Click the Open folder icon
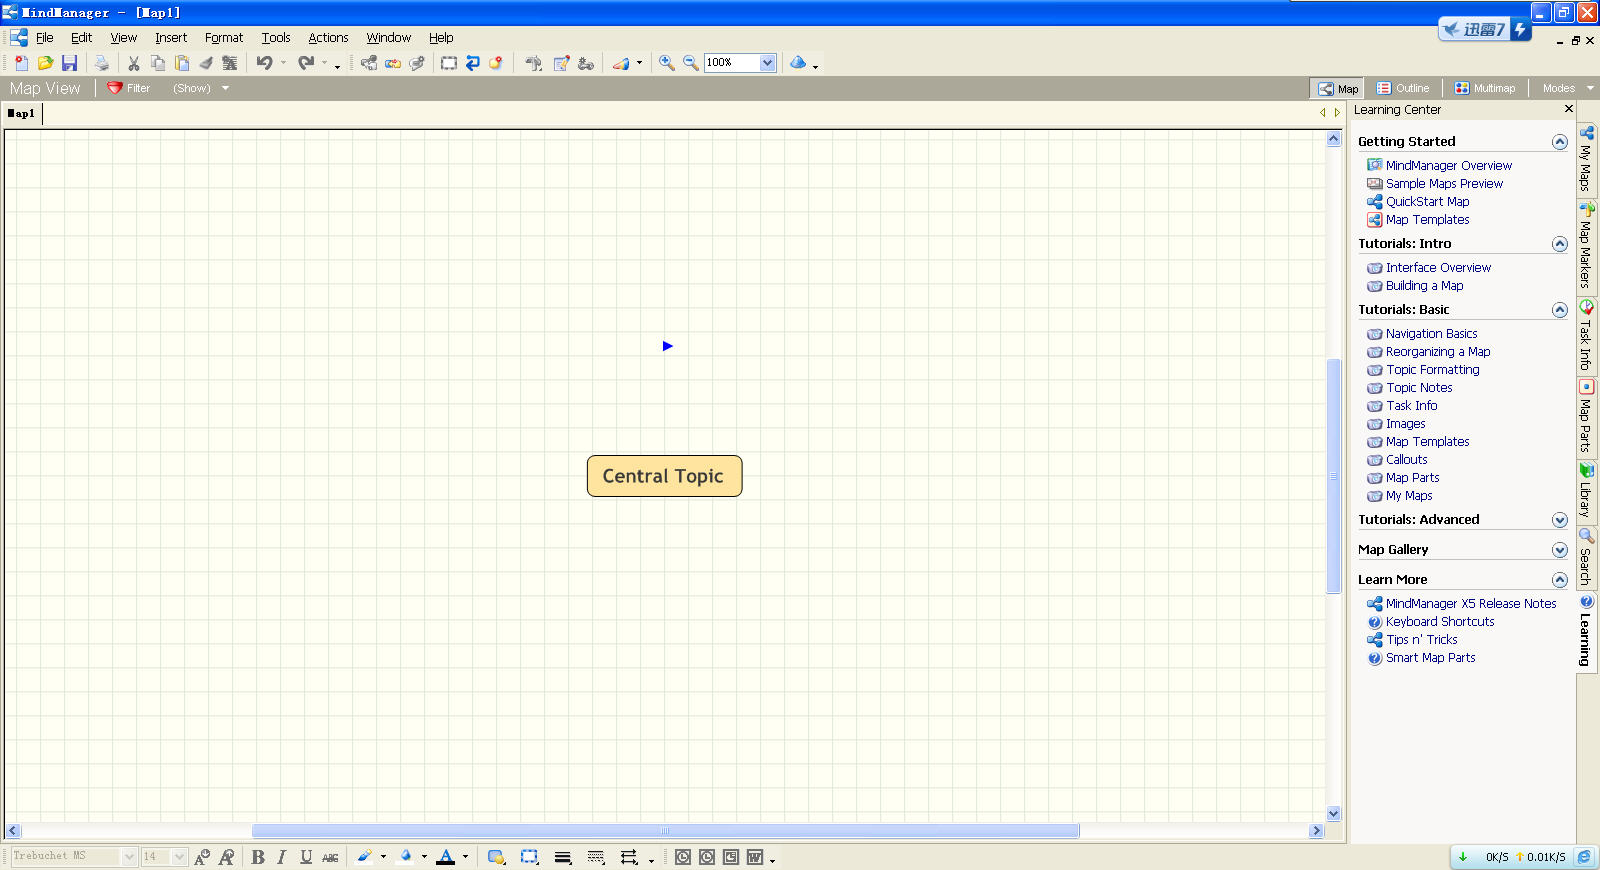 point(45,63)
